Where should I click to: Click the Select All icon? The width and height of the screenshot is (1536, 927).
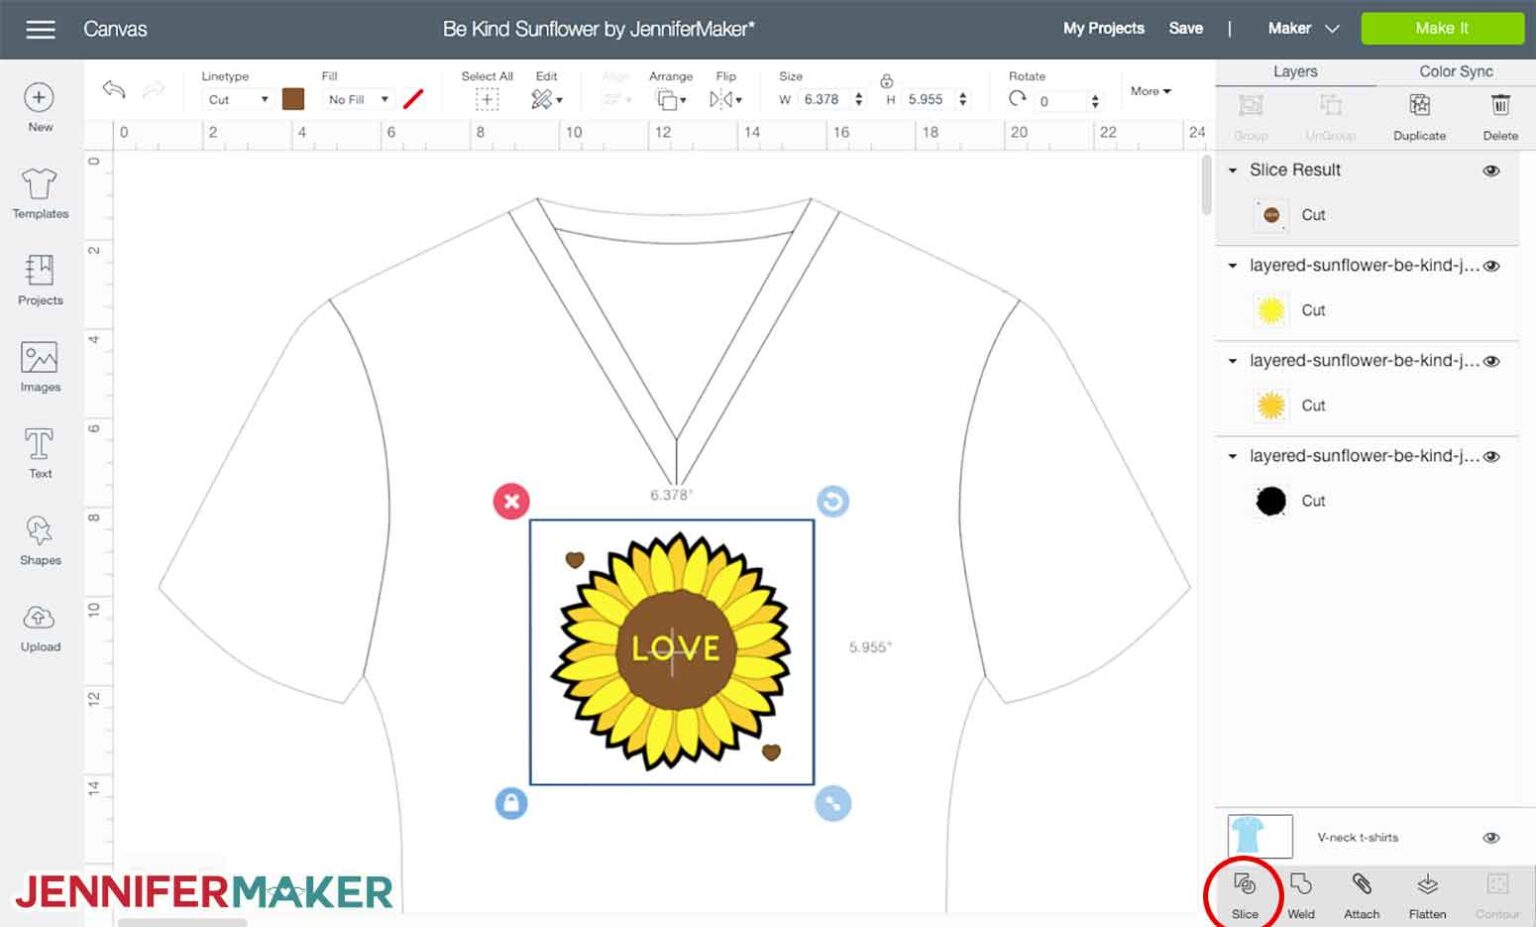coord(487,99)
